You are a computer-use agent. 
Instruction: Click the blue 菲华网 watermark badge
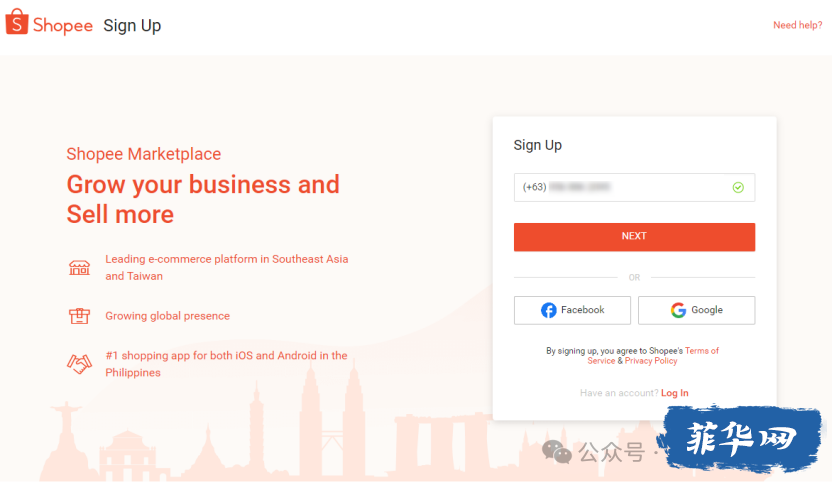[x=740, y=439]
